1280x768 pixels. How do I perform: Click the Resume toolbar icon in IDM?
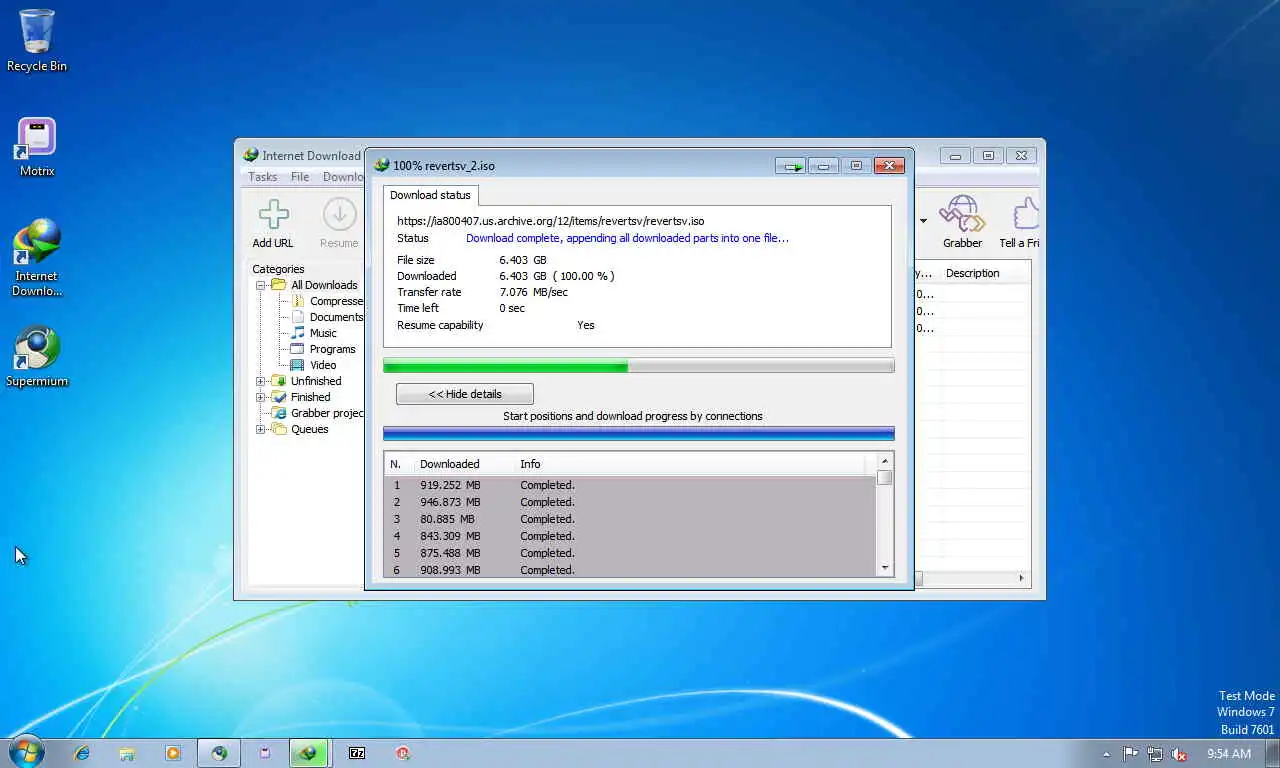(x=339, y=222)
